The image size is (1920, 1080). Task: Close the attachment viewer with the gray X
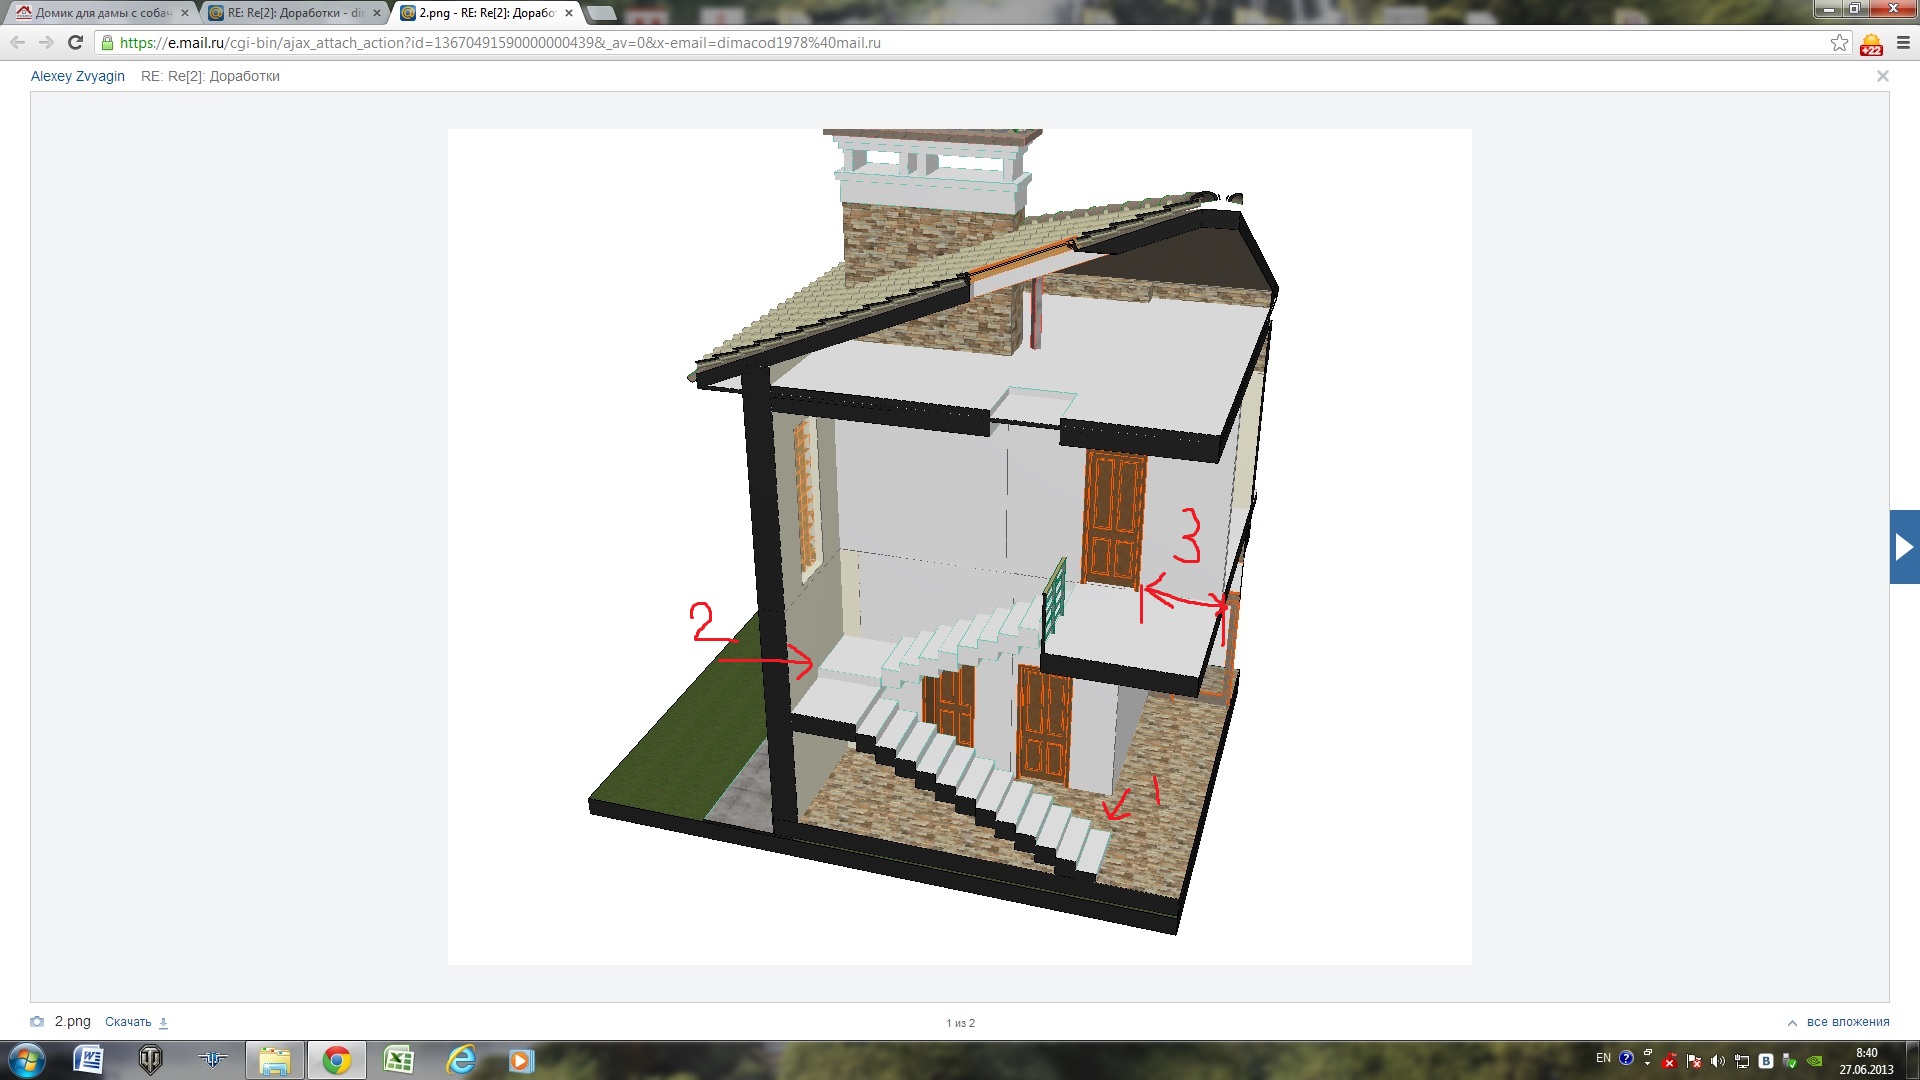pos(1882,76)
